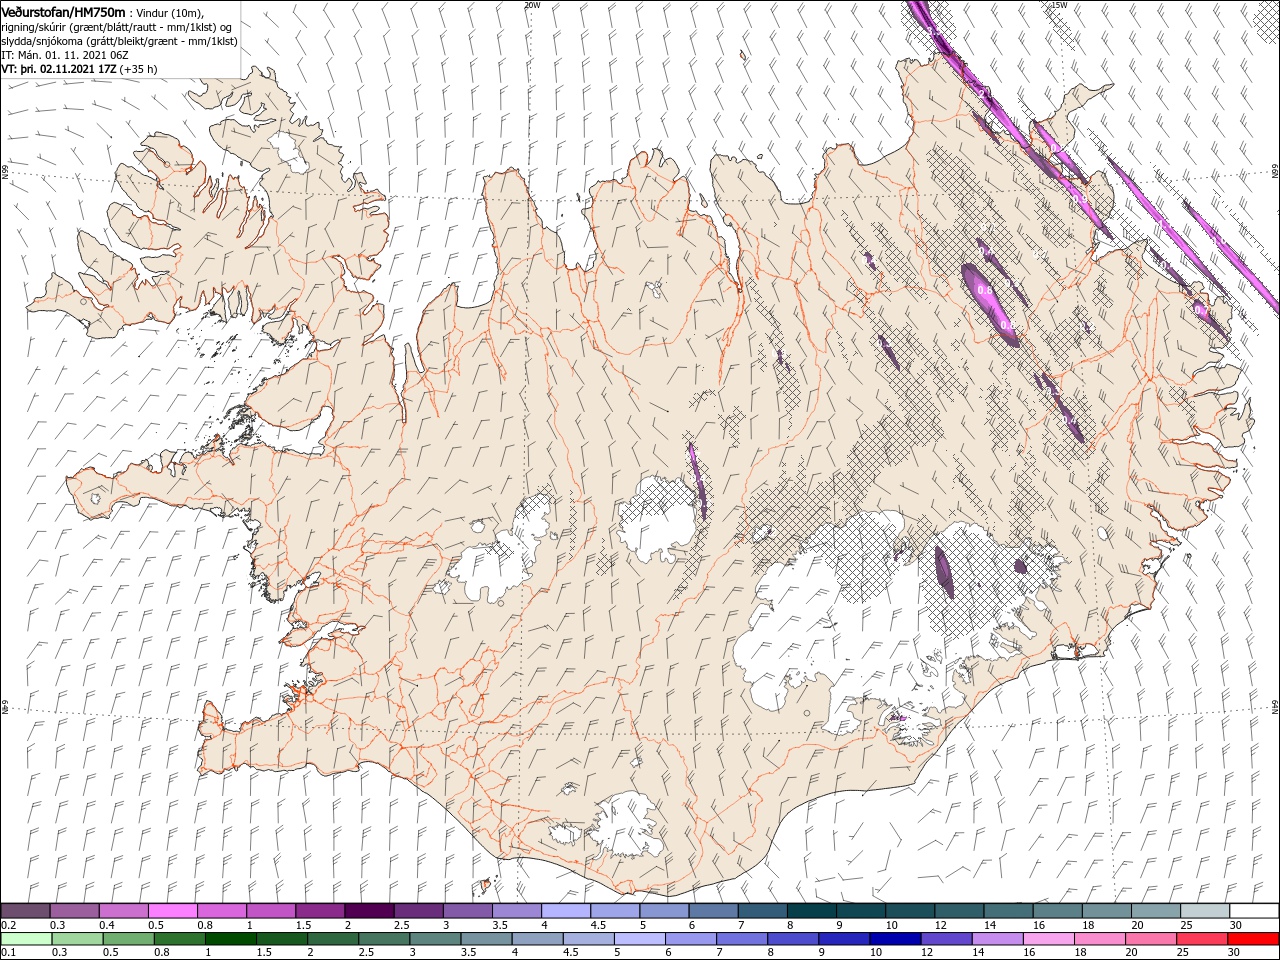The height and width of the screenshot is (960, 1280).
Task: Pick the light lavender 4–4.5 swatch in purple row
Action: 566,911
